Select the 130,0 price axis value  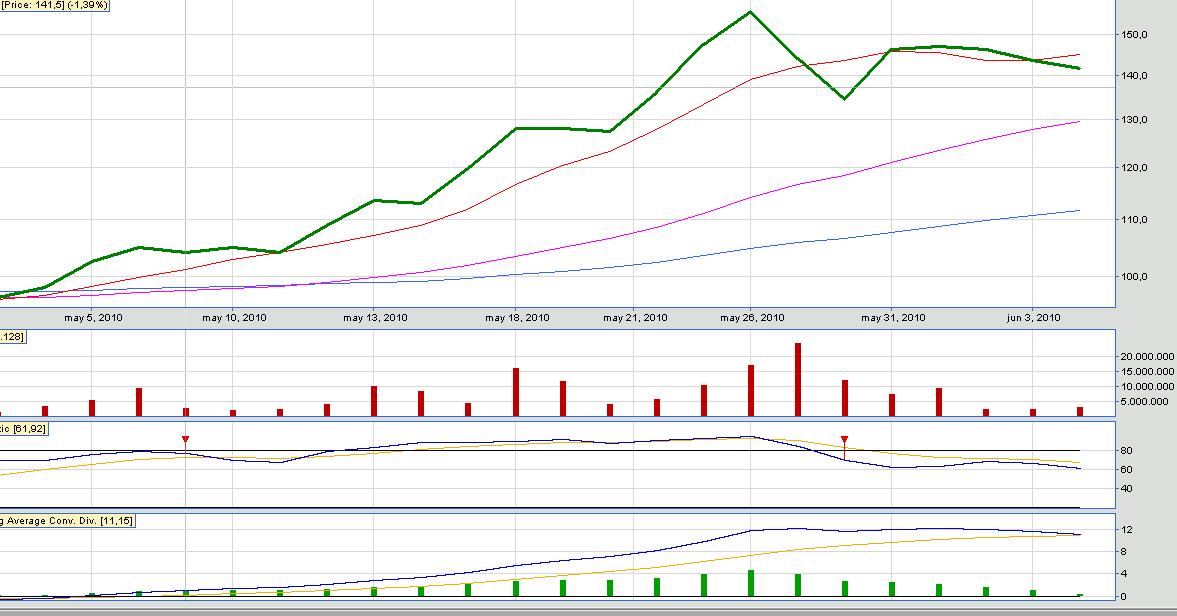pyautogui.click(x=1133, y=120)
